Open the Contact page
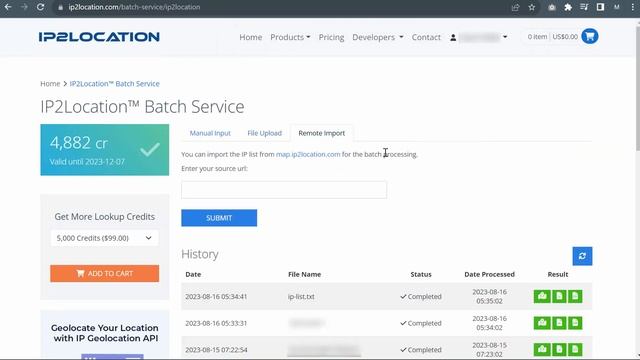Screen dimensions: 640x360 pyautogui.click(x=426, y=37)
